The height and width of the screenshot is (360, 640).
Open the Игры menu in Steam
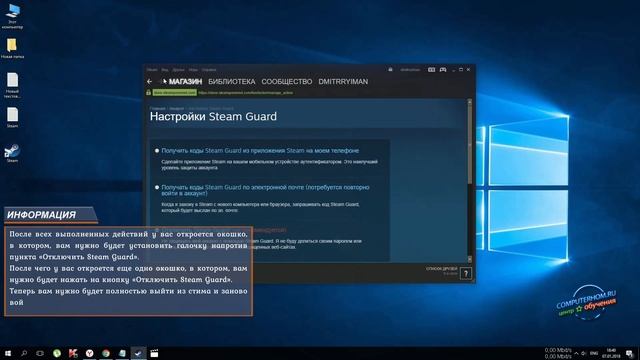point(193,70)
